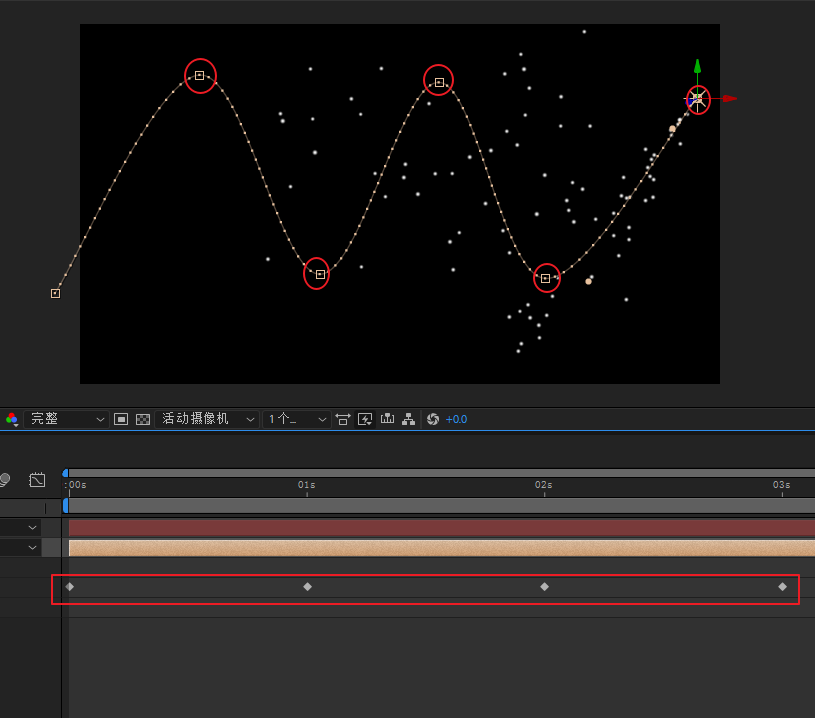Click the timeline button in viewer toolbar
The height and width of the screenshot is (718, 815).
(387, 419)
